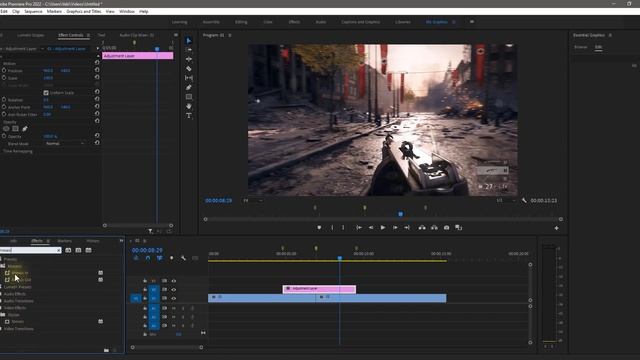Select the Hand tool
Viewport: 640px width, 360px height.
189,106
